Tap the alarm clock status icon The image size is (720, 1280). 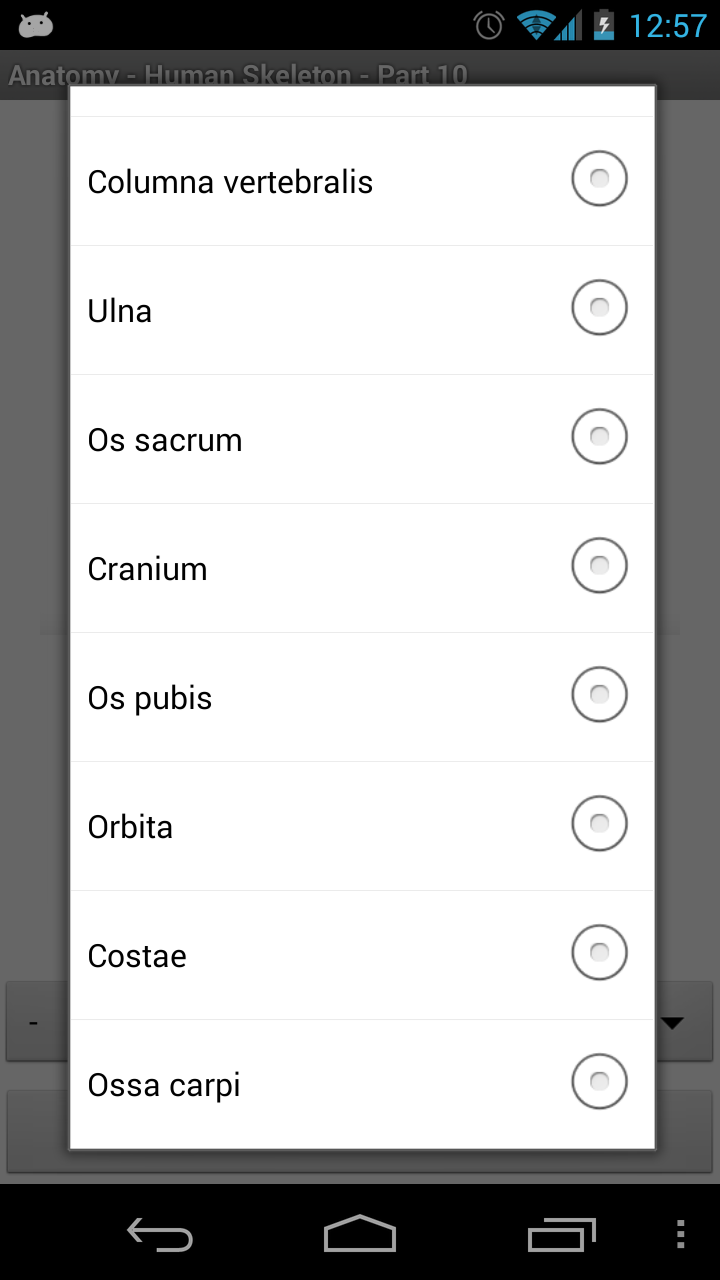coord(489,25)
